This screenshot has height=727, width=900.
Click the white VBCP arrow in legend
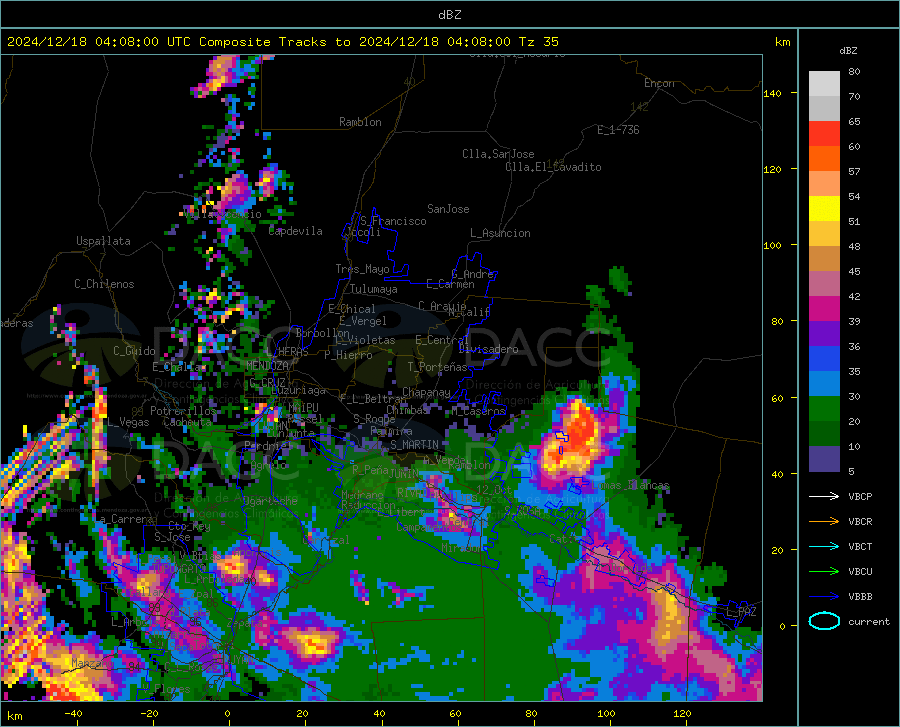[x=824, y=496]
